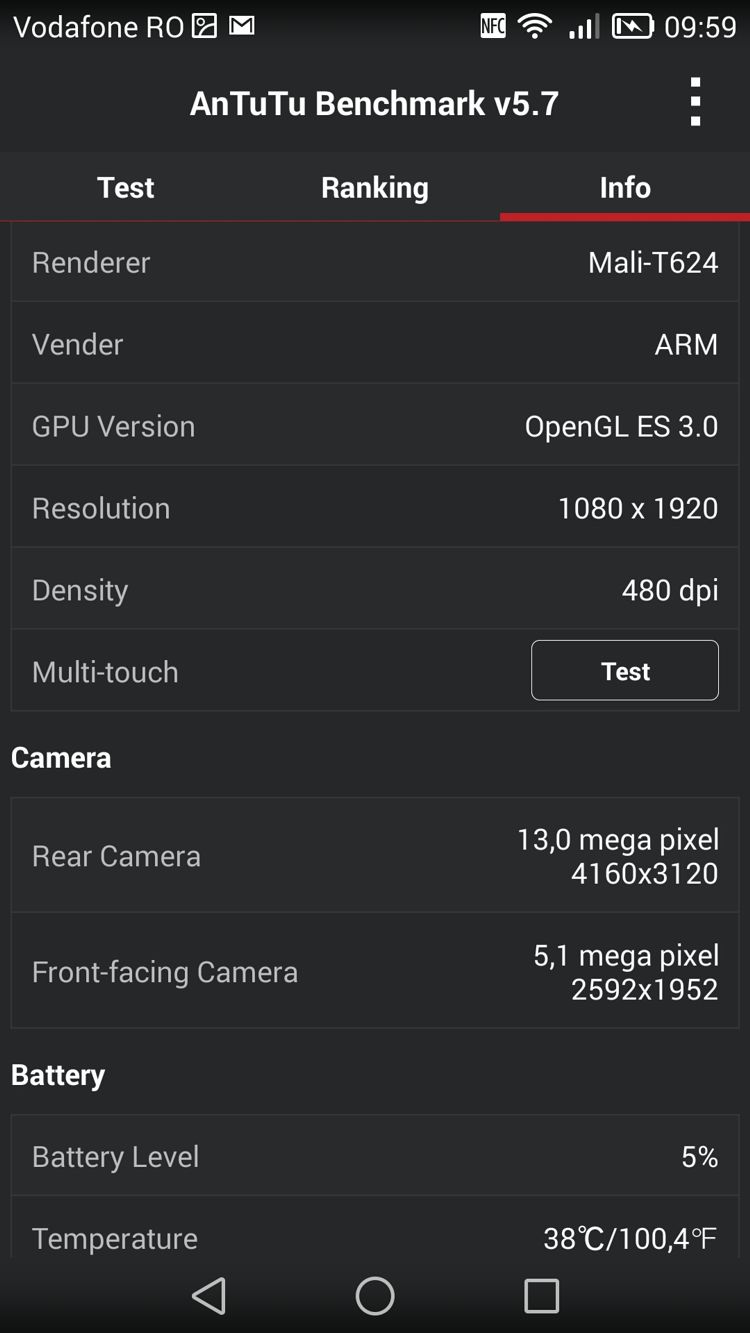Tap the Rear Camera row
Viewport: 750px width, 1333px height.
tap(375, 856)
